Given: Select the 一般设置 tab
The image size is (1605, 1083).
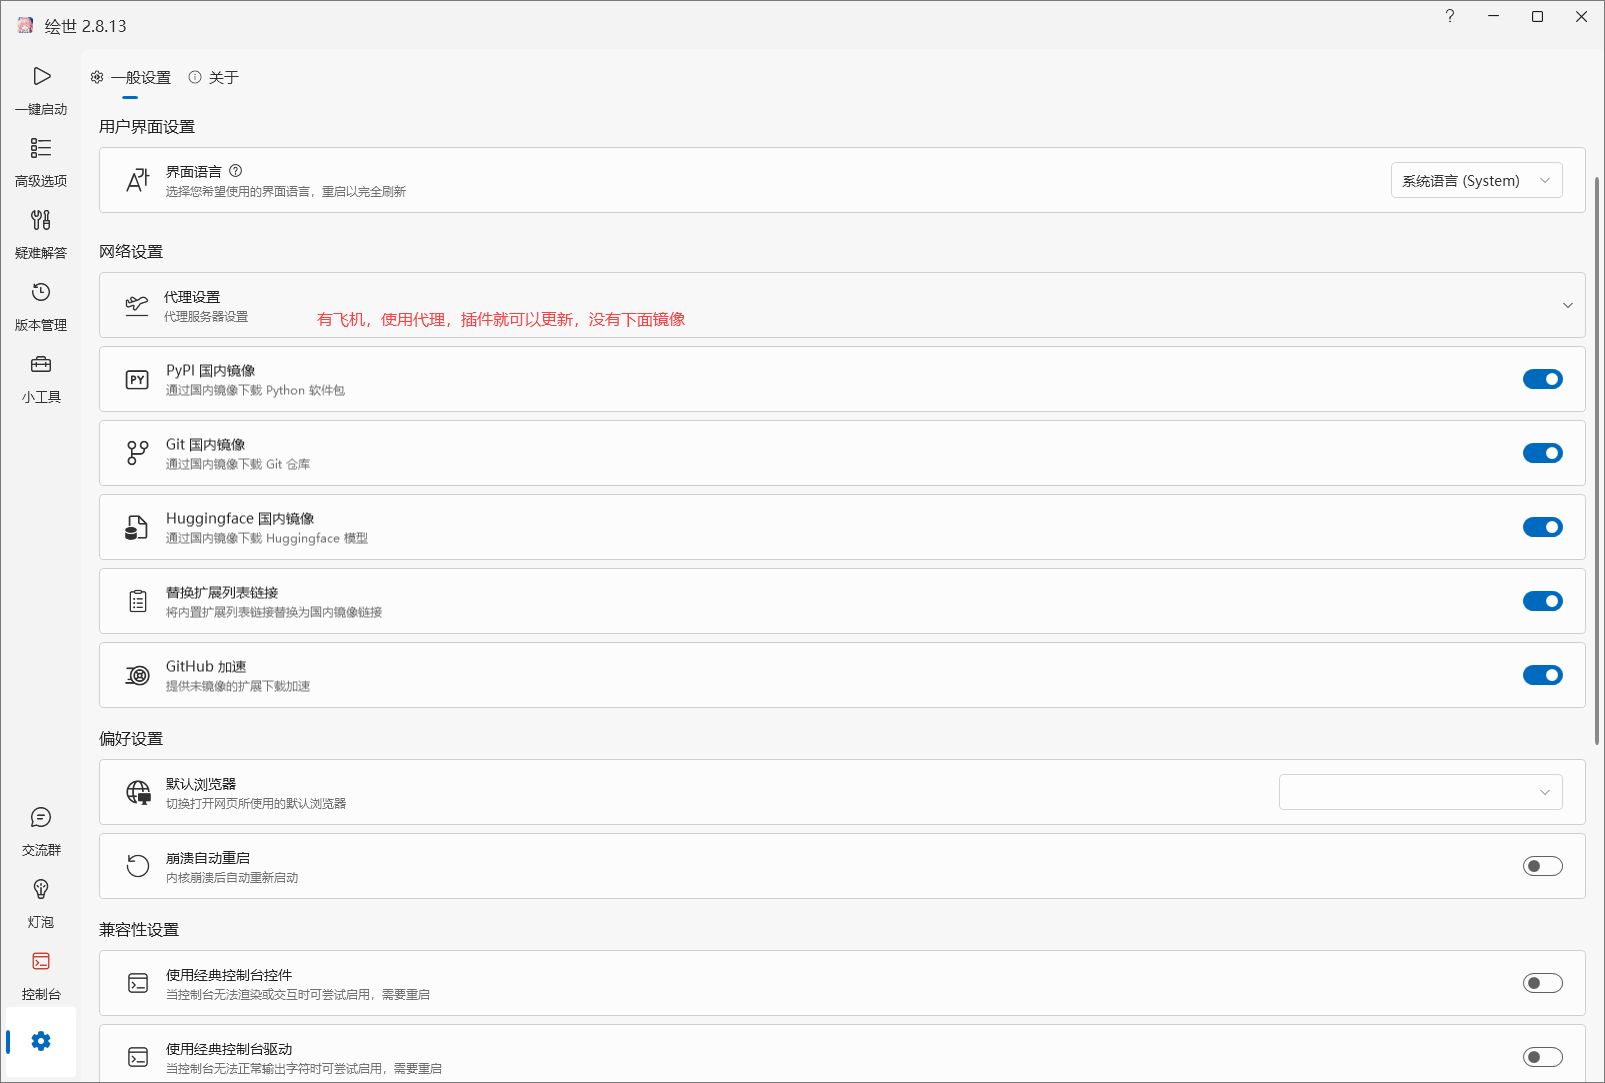Looking at the screenshot, I should tap(131, 77).
